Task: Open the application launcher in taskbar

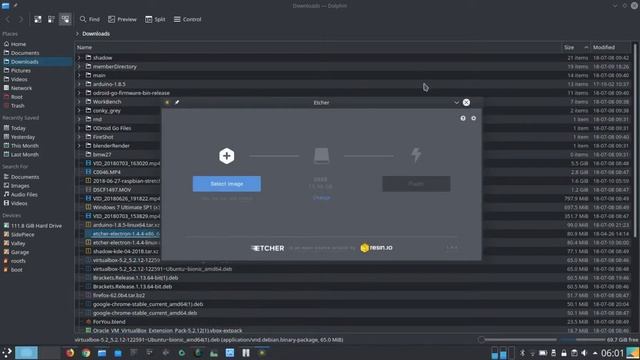Action: (7, 353)
